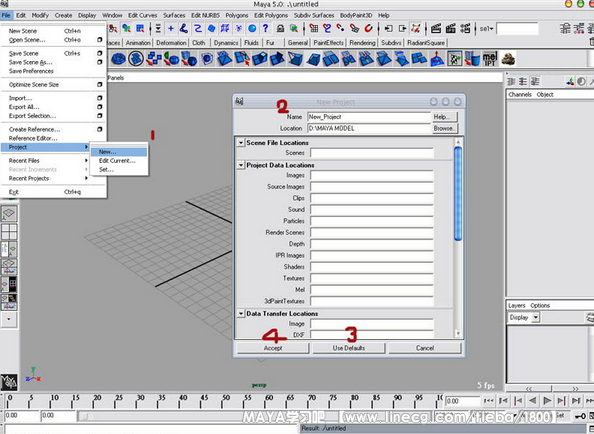The height and width of the screenshot is (434, 594).
Task: Click the input connections arrow icon
Action: [x=389, y=28]
